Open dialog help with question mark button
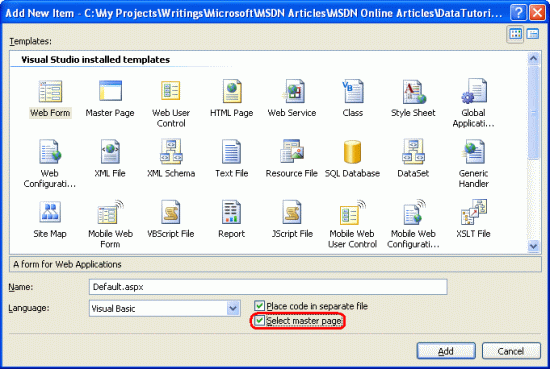This screenshot has height=369, width=550. [x=518, y=13]
